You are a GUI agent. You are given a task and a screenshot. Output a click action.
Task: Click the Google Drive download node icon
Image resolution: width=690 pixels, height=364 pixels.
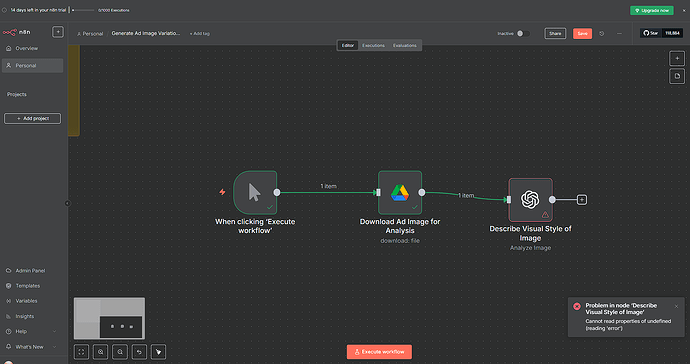point(400,192)
